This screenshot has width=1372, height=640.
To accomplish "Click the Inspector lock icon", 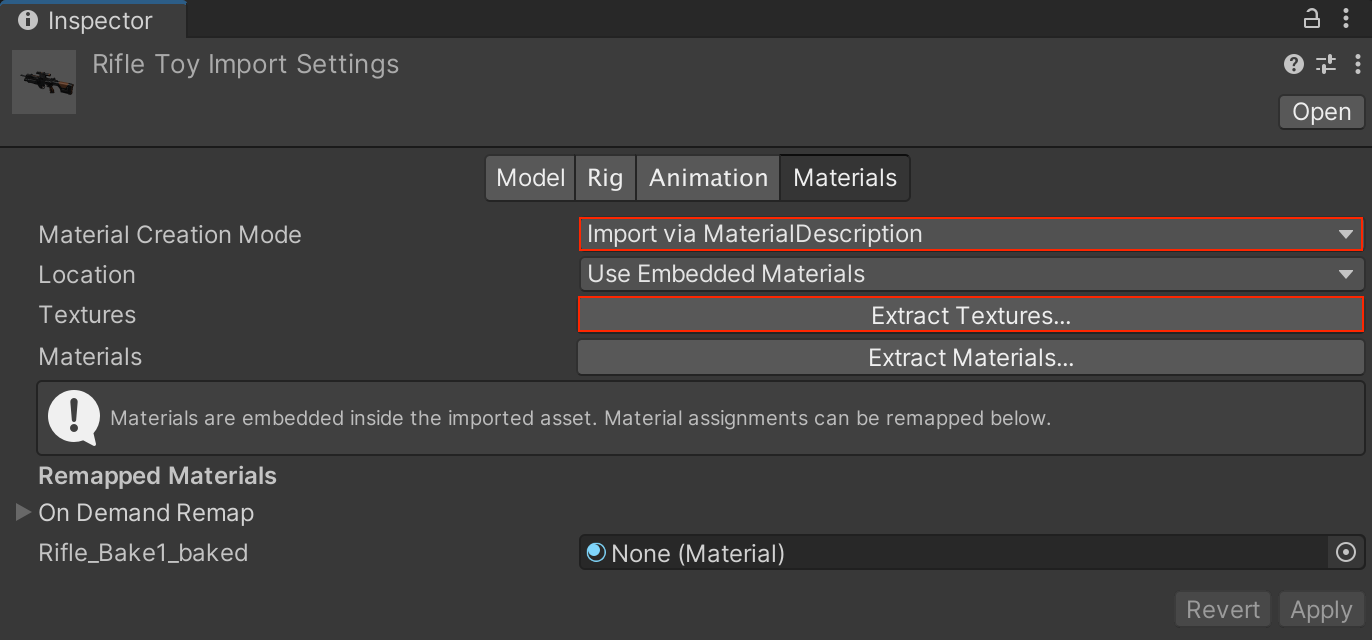I will 1311,19.
